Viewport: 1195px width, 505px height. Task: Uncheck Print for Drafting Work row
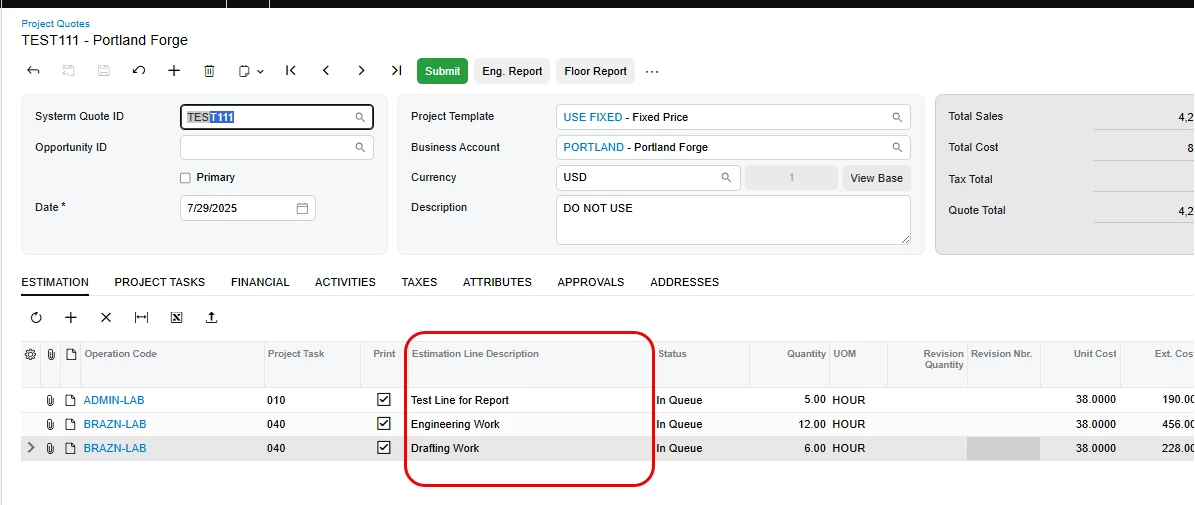pos(384,448)
